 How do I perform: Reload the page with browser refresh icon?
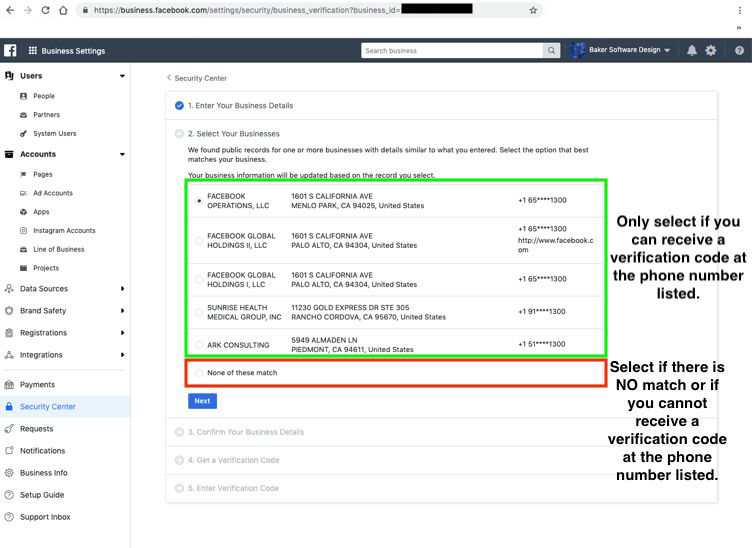(46, 10)
